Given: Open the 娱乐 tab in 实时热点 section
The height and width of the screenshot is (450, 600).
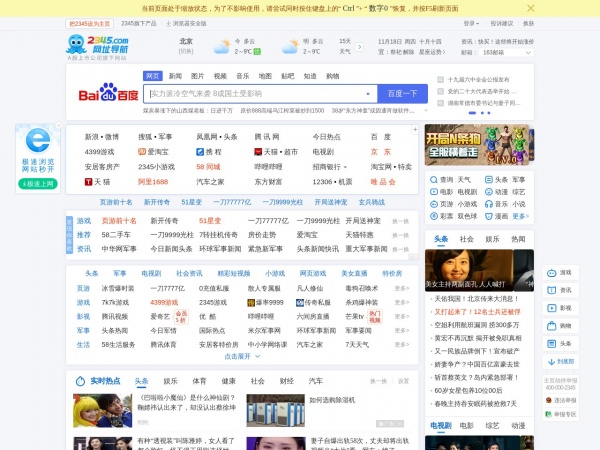Looking at the screenshot, I should click(x=170, y=381).
